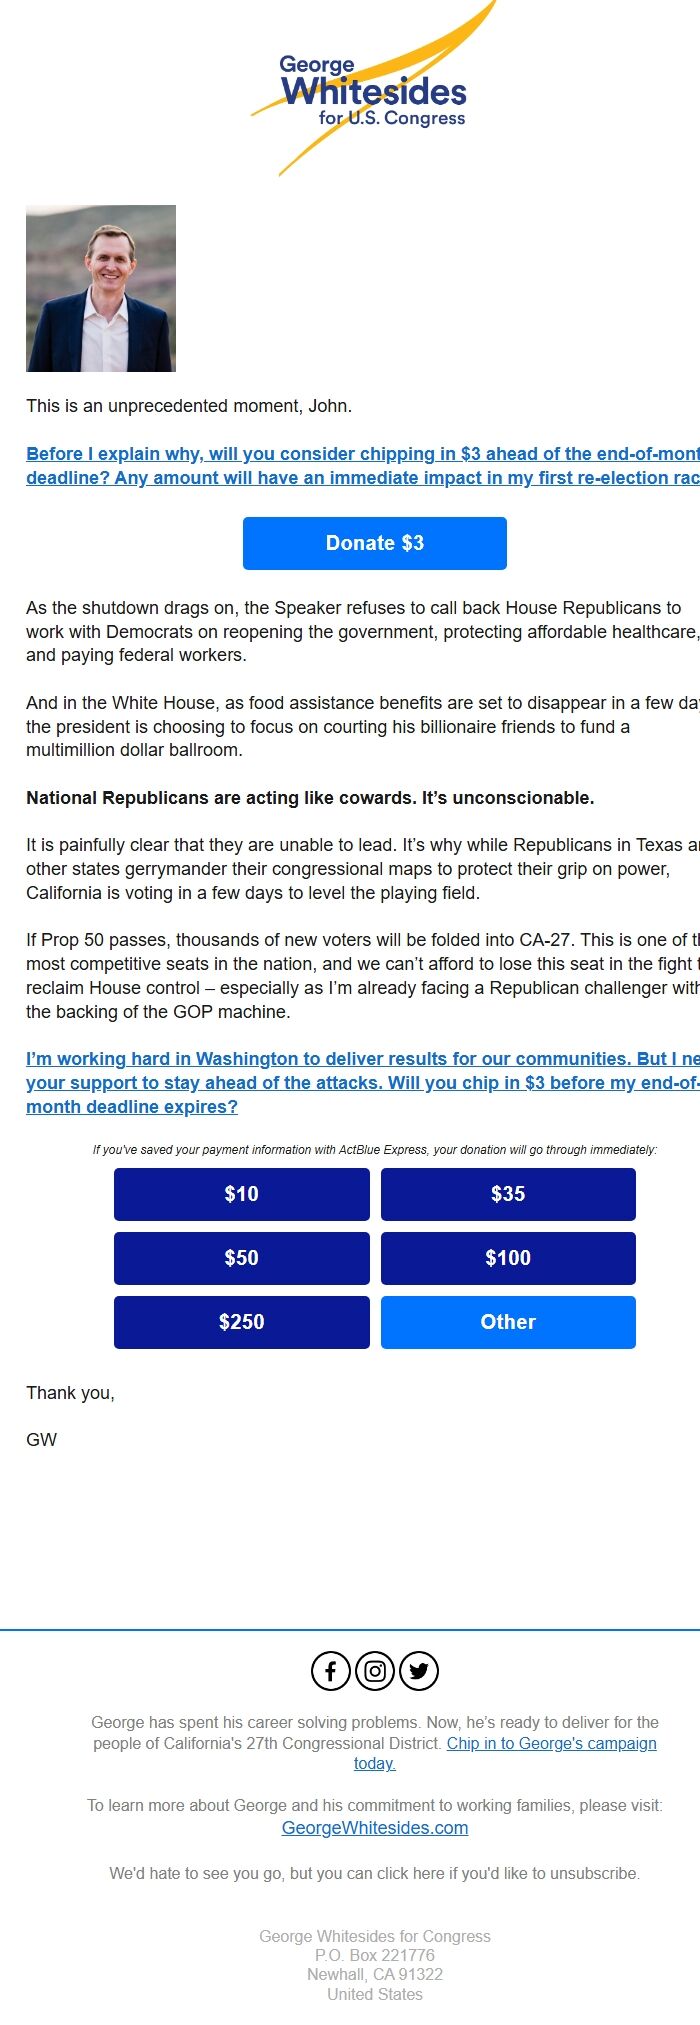Click the Newhall CA mailing address text

375,1974
